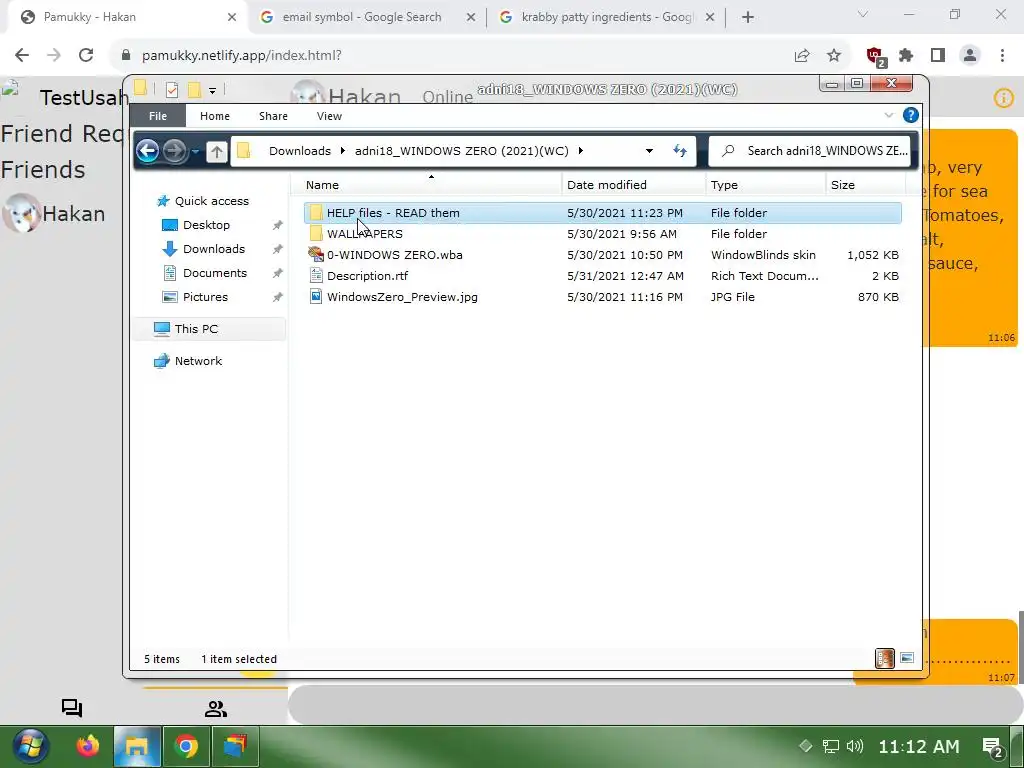Click the Chrome address bar URL
The height and width of the screenshot is (768, 1024).
(242, 56)
